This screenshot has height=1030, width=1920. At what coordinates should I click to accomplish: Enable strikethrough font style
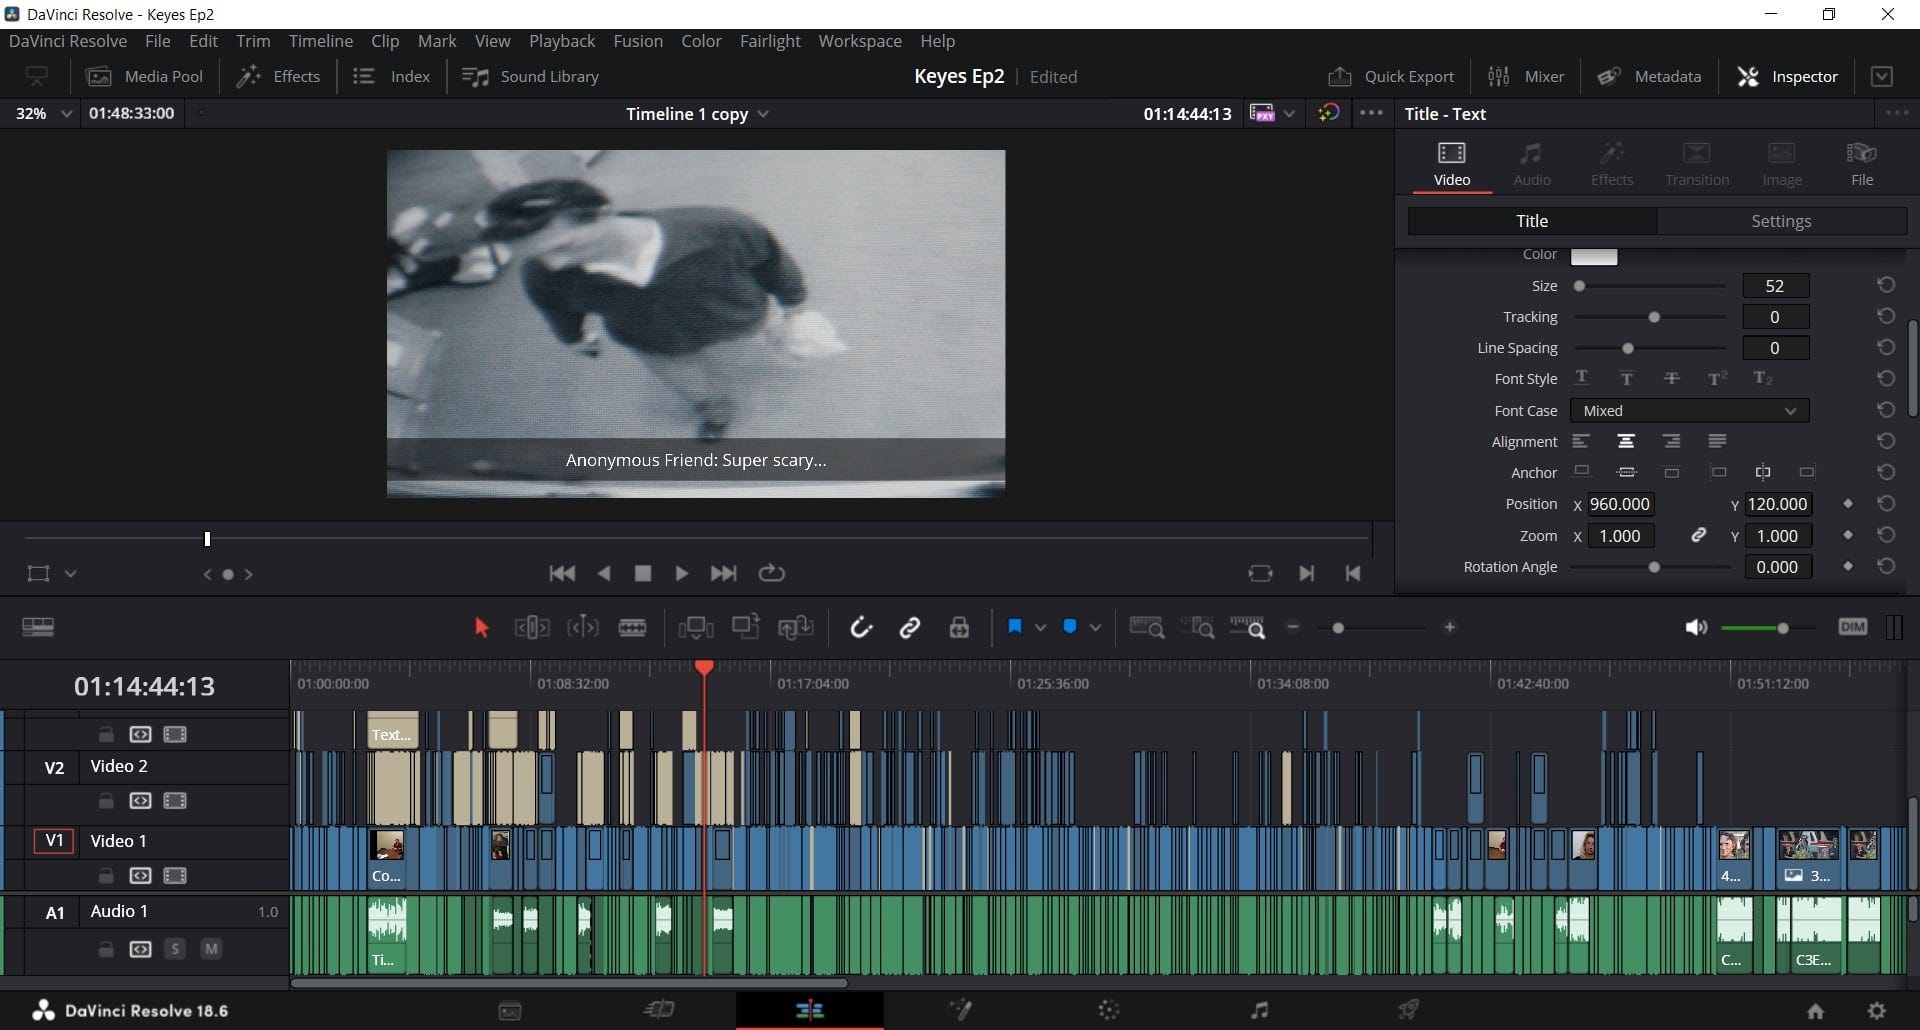pos(1671,379)
